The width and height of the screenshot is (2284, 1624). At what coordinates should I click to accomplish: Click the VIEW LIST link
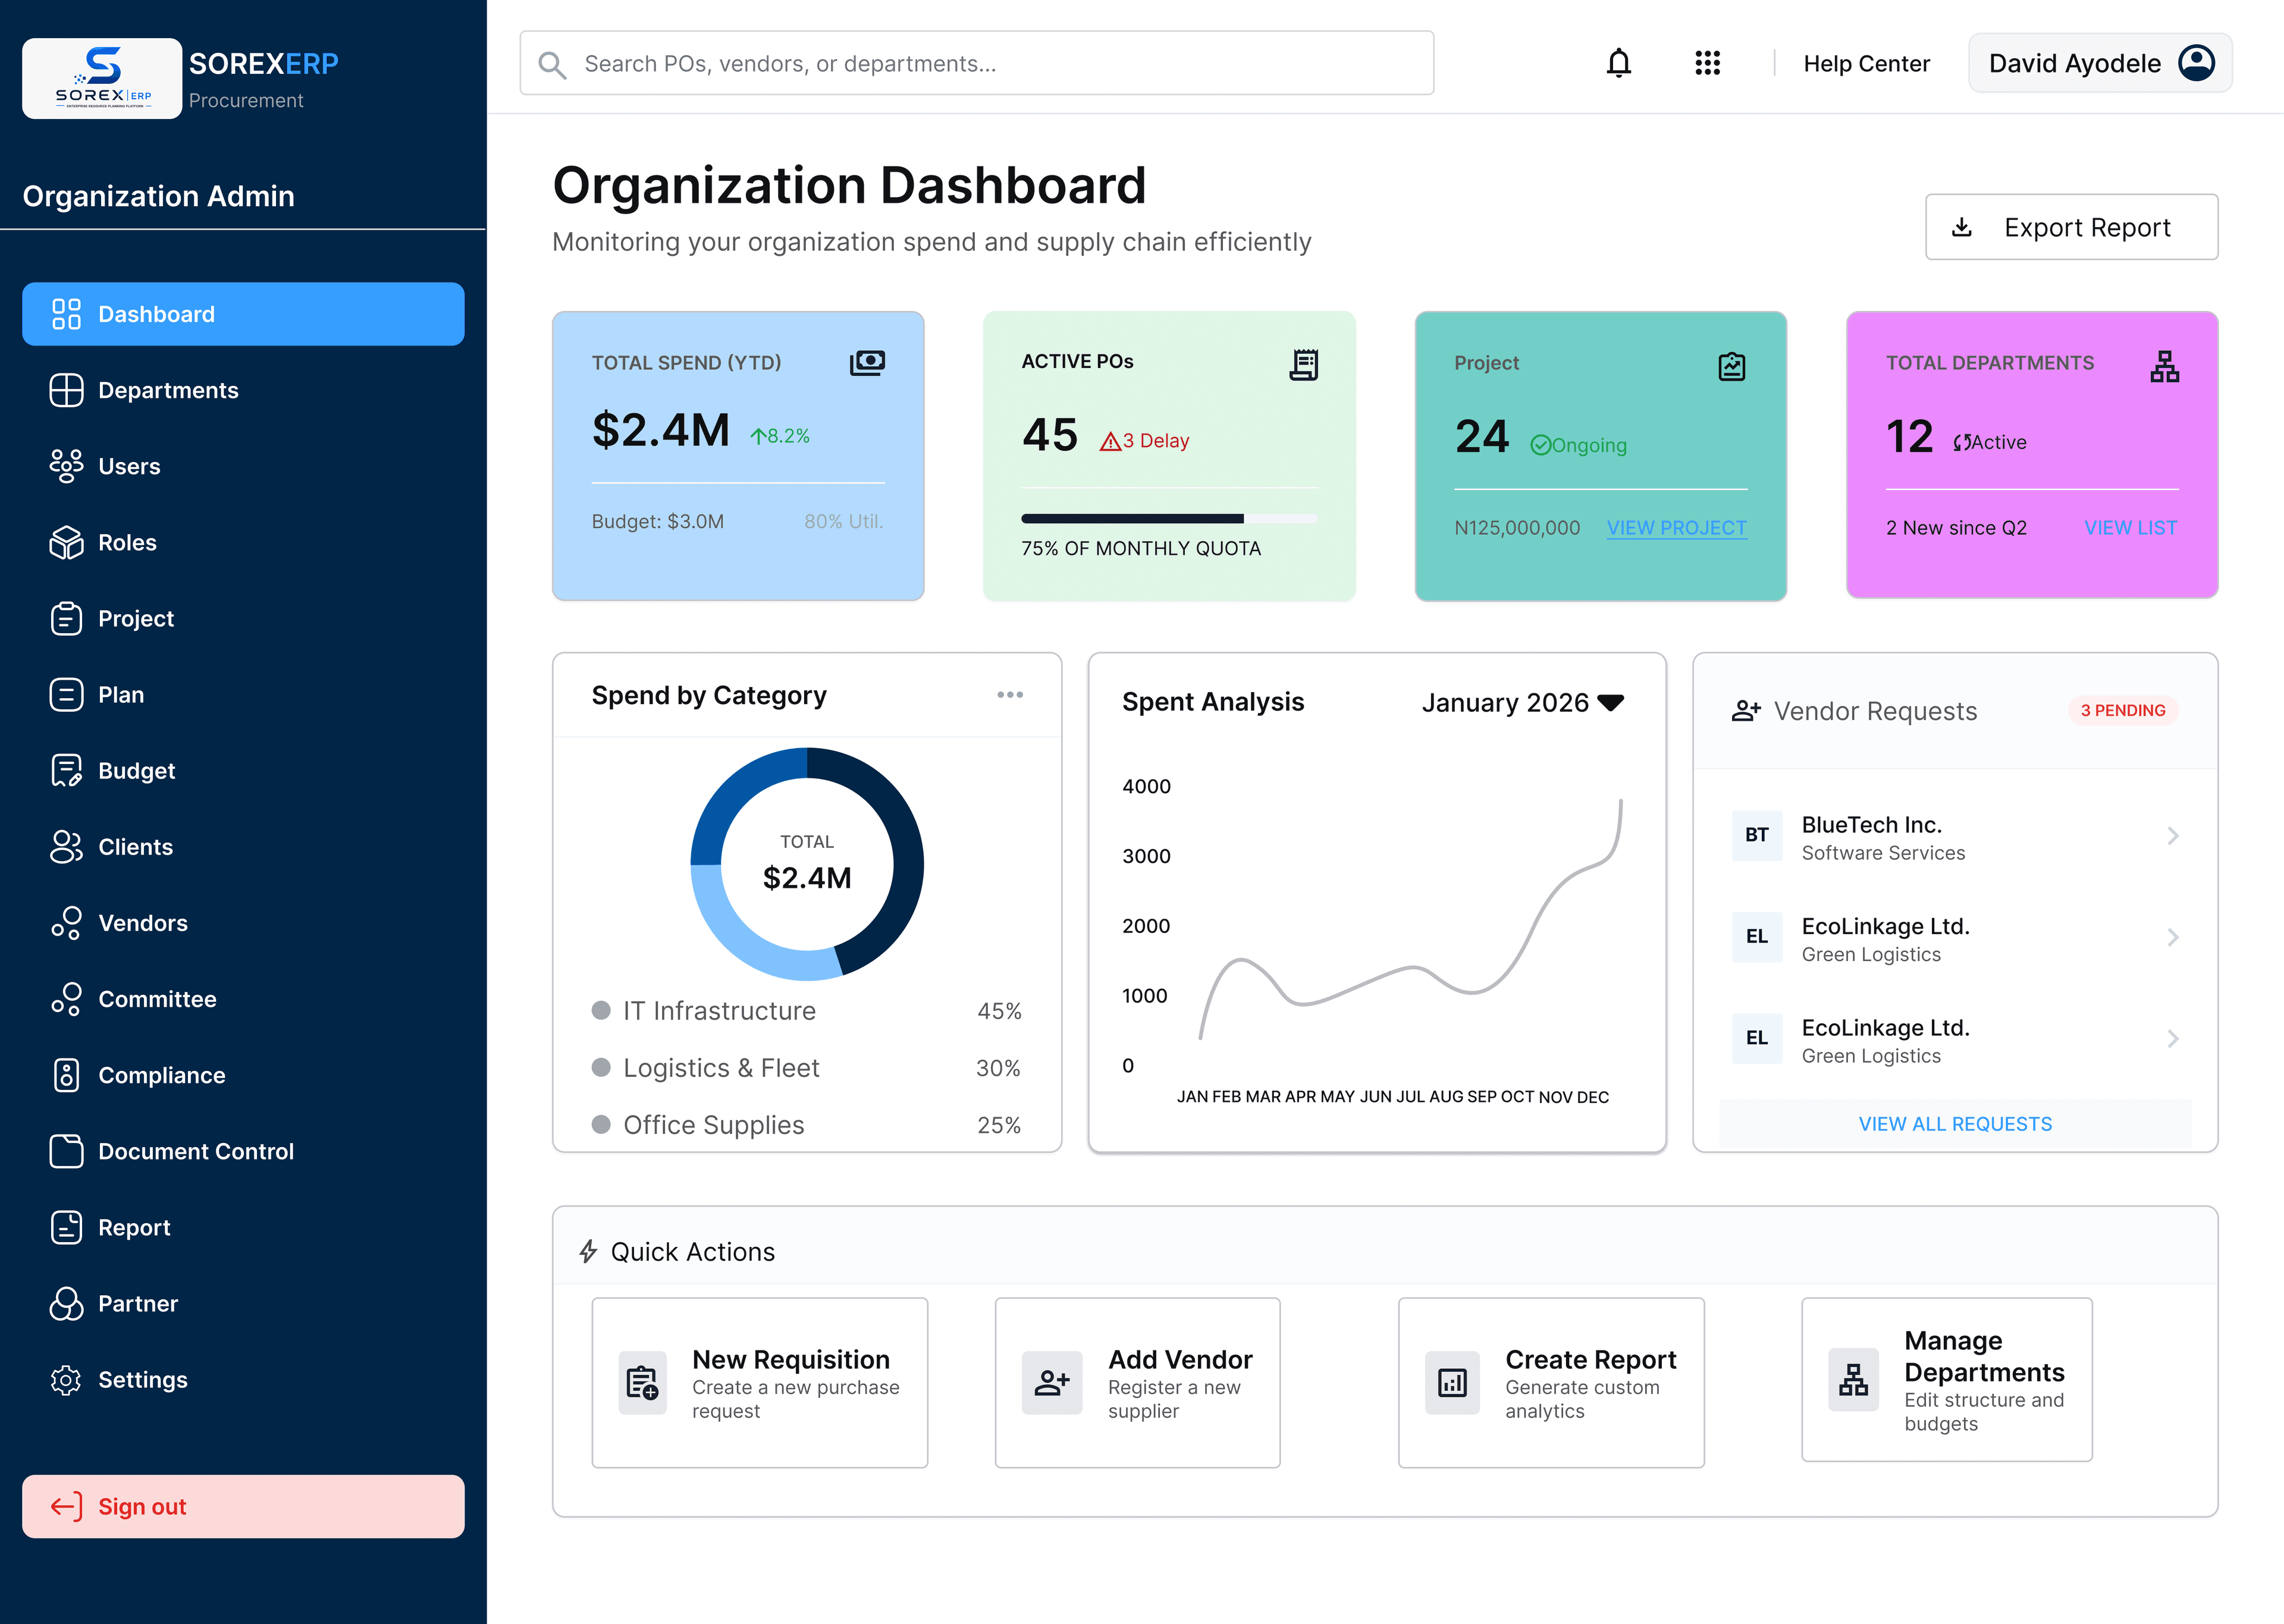pyautogui.click(x=2130, y=527)
